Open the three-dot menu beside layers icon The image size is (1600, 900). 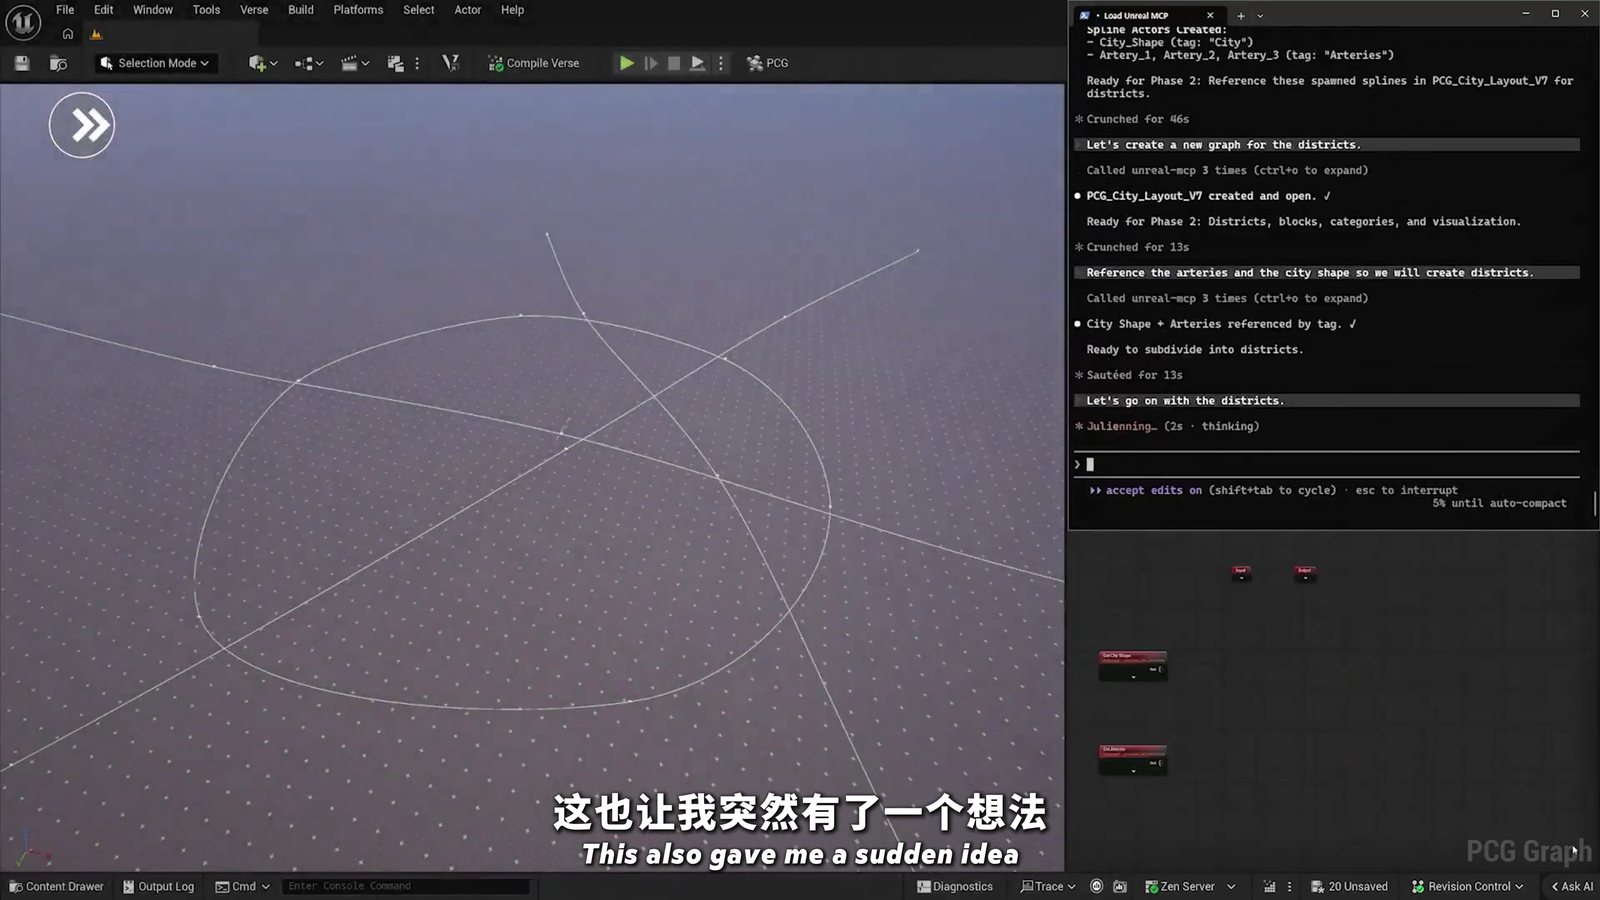417,63
